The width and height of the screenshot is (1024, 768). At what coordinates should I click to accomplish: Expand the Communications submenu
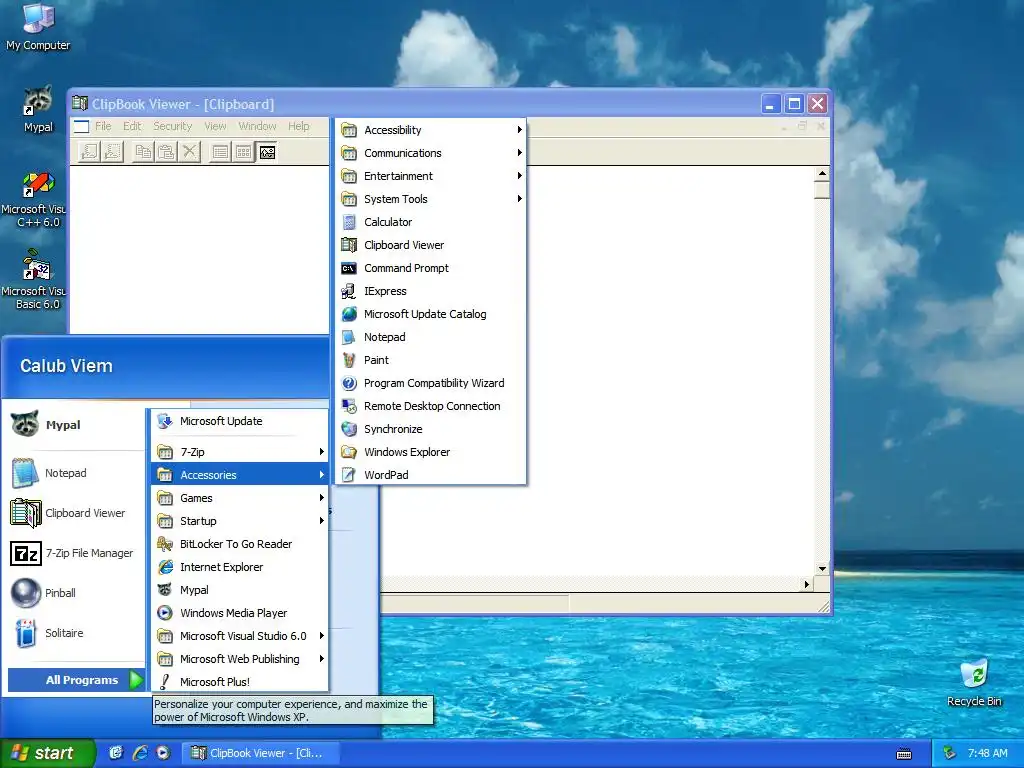430,153
